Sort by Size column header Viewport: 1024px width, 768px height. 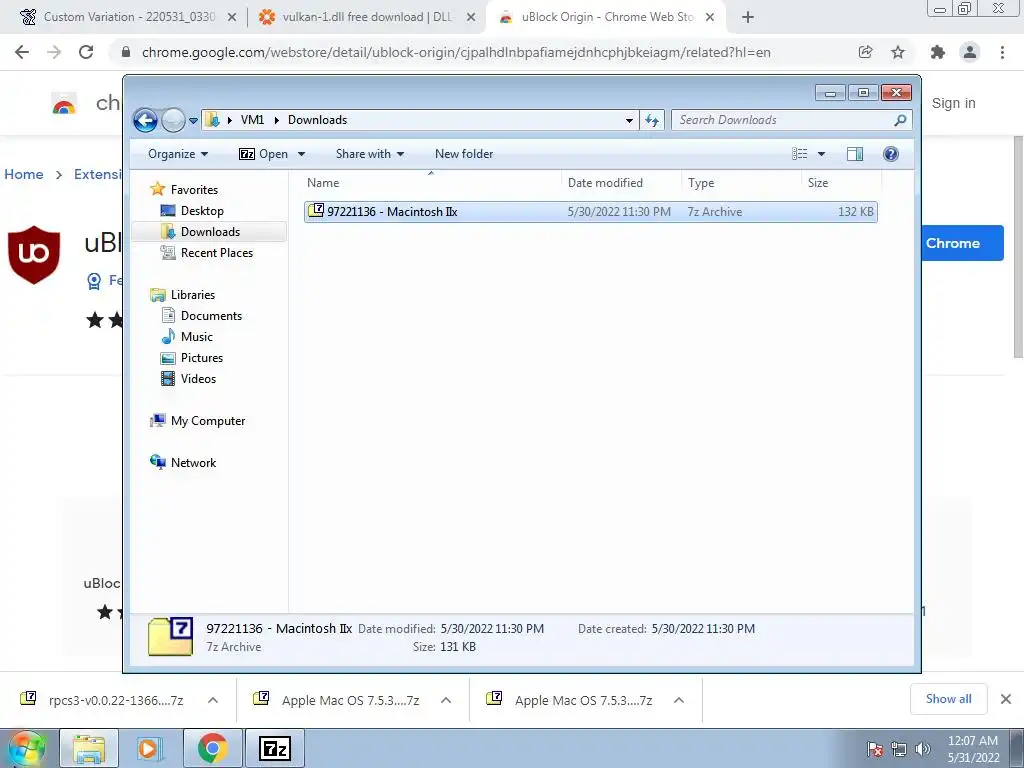[x=840, y=183]
